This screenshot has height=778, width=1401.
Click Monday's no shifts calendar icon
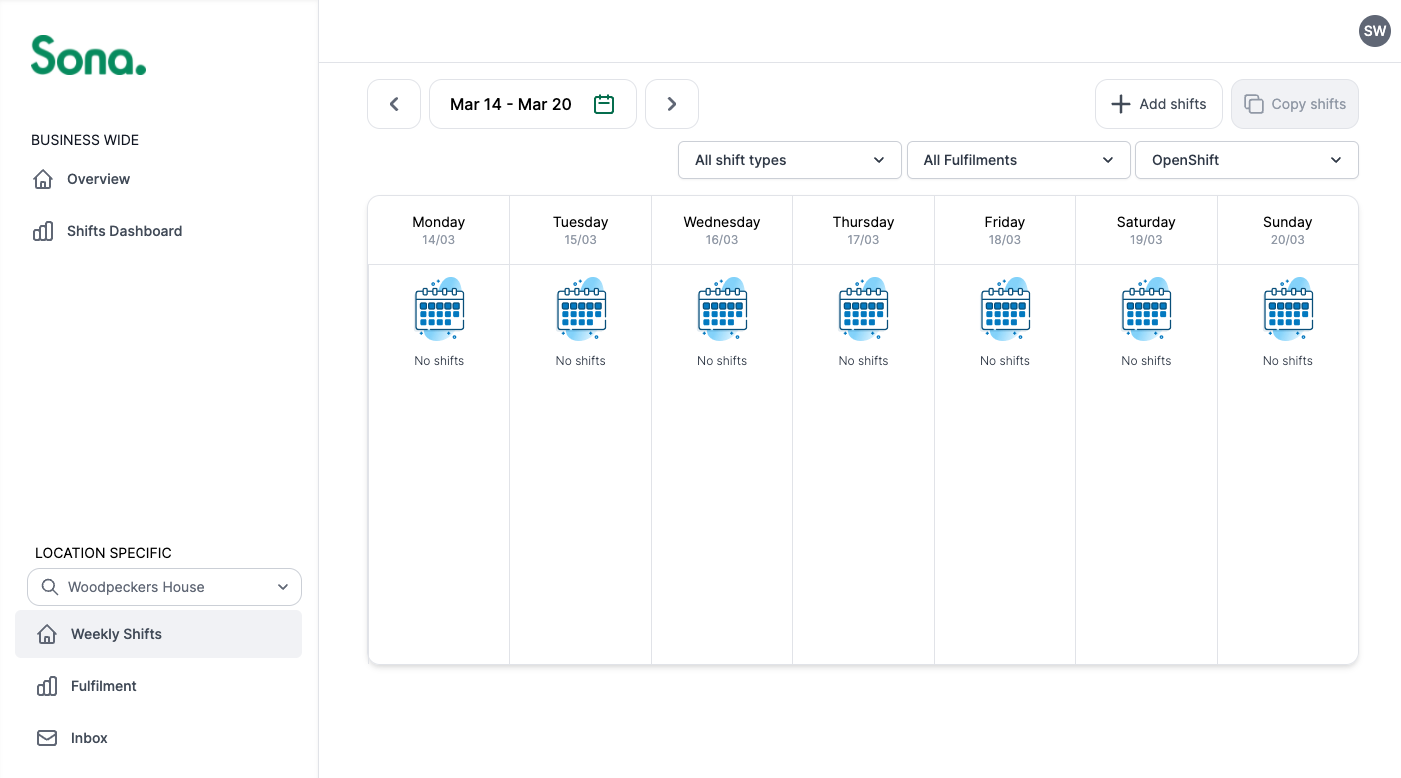439,309
